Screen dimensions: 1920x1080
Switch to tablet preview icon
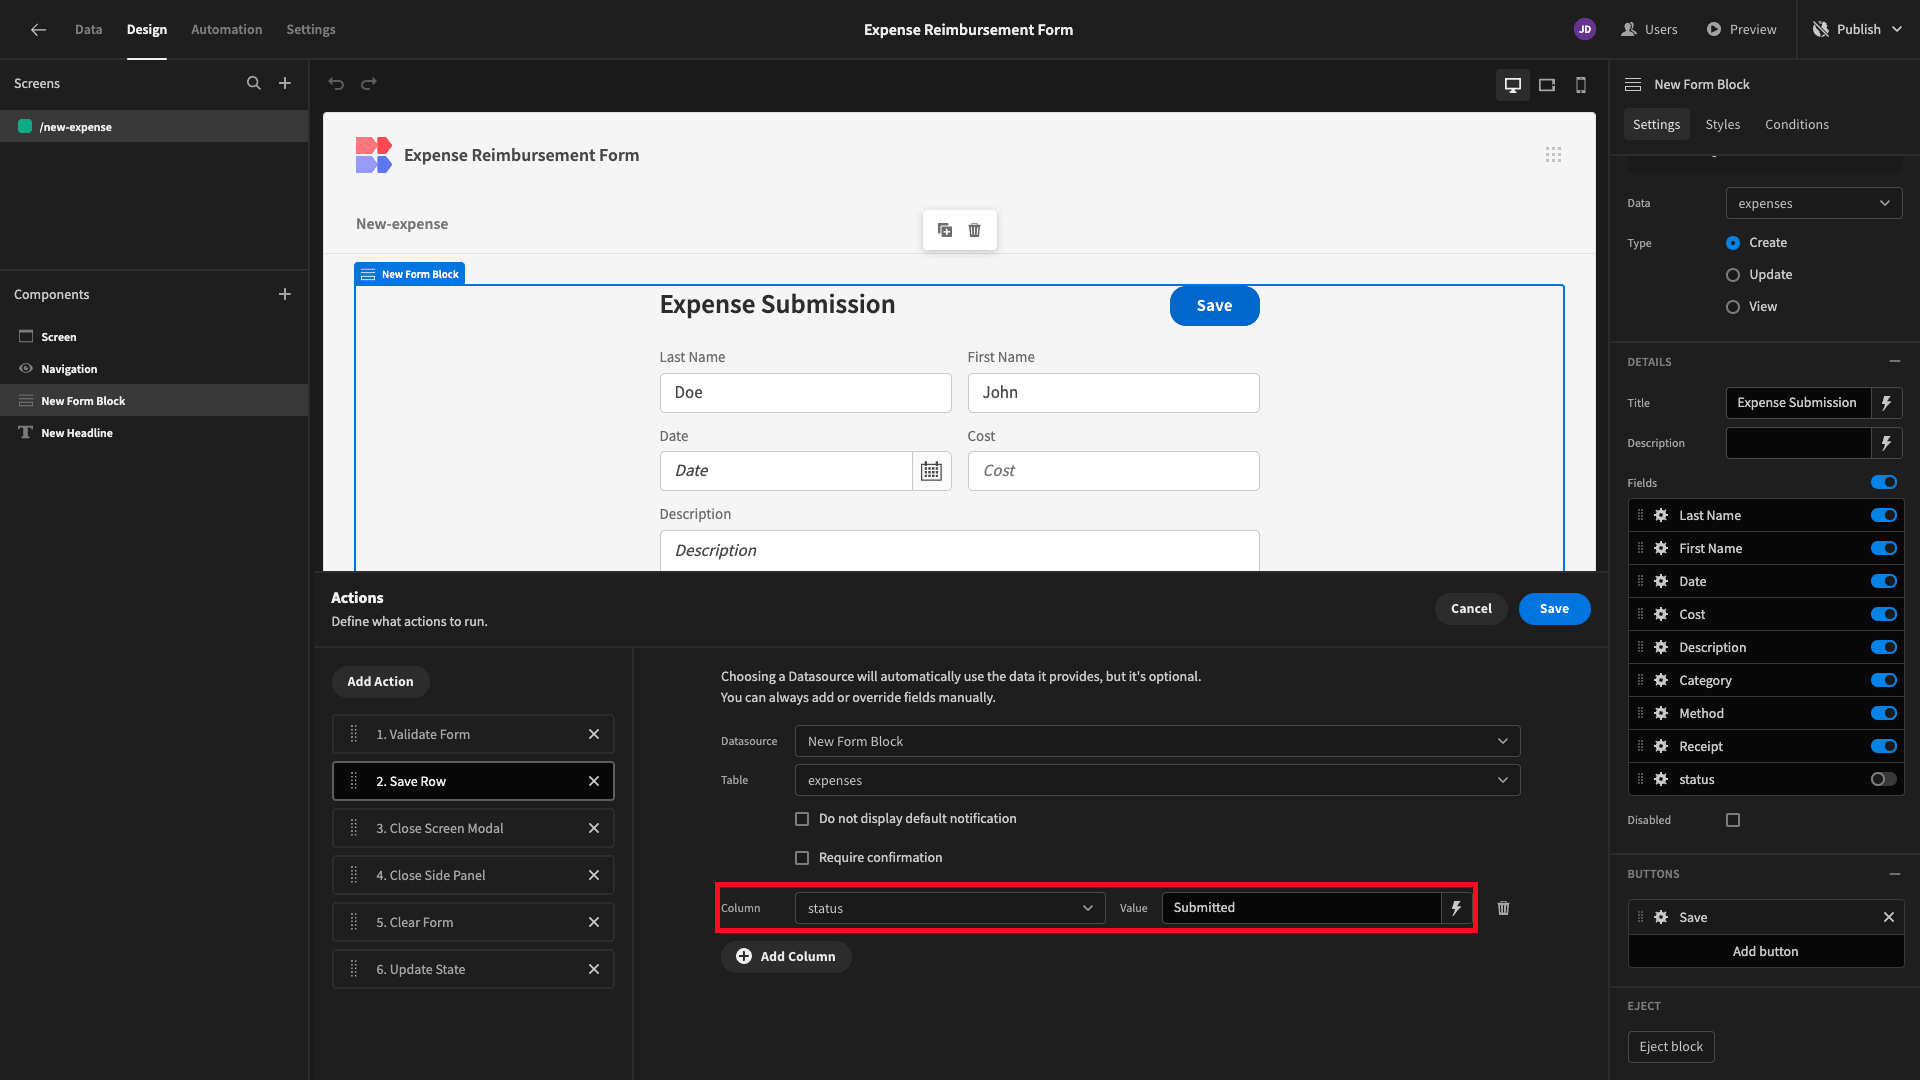pos(1547,85)
